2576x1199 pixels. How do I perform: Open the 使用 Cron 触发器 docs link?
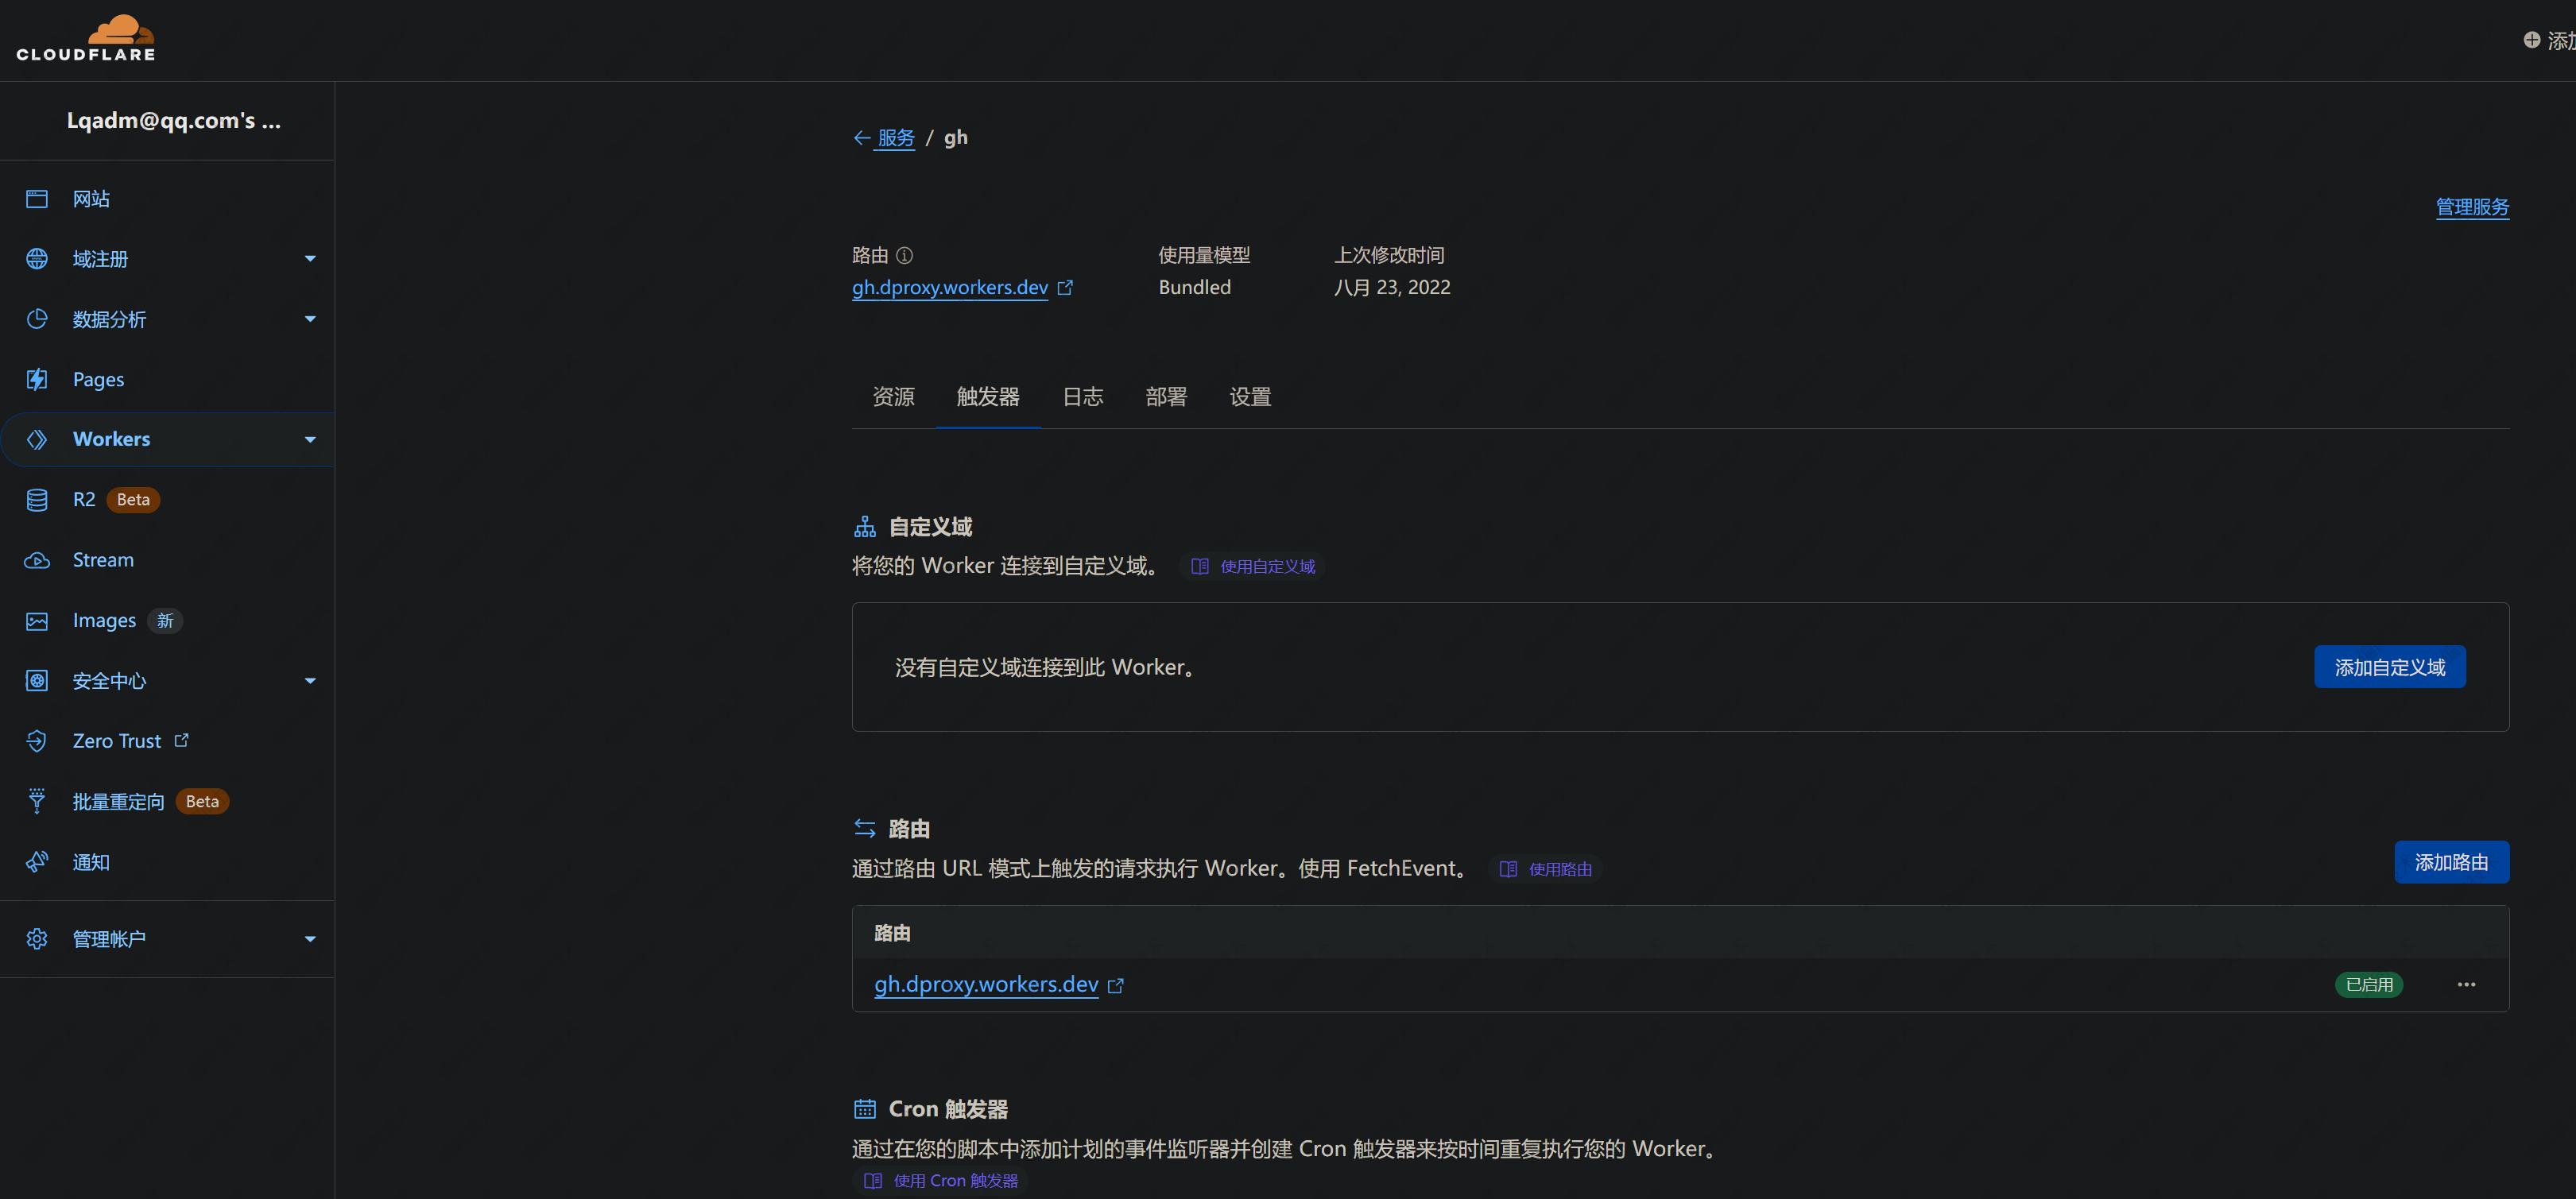click(x=941, y=1181)
